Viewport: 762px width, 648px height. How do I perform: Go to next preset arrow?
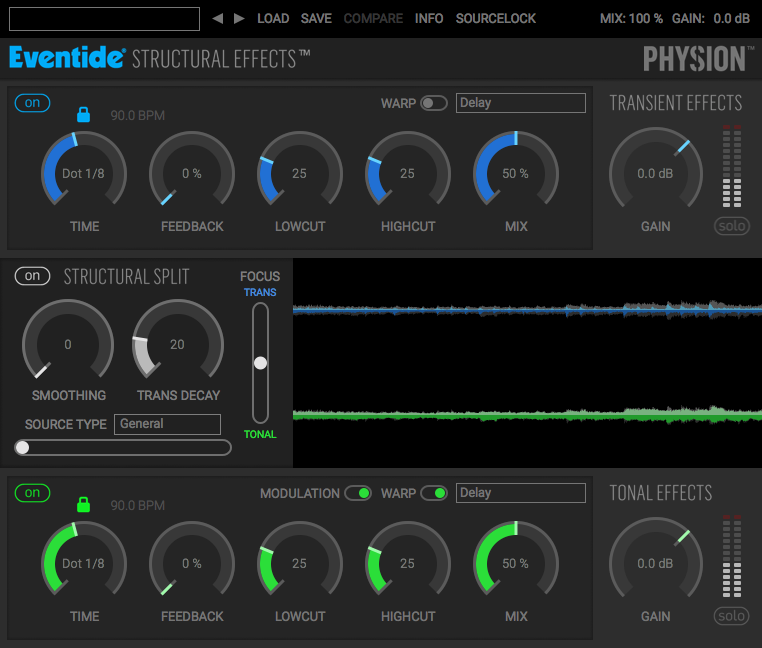(239, 18)
